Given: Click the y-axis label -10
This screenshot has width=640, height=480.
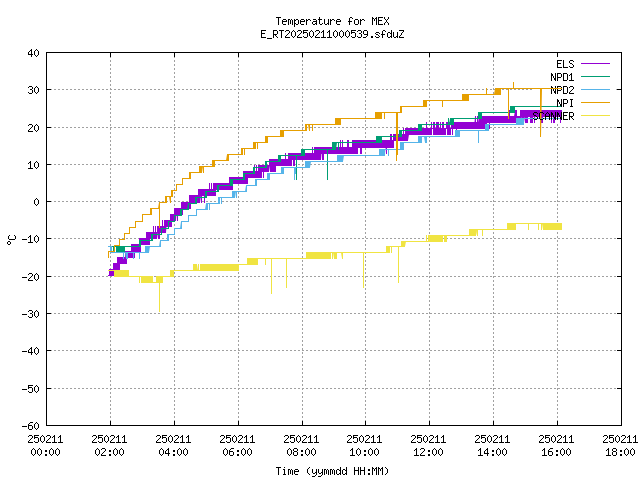Looking at the screenshot, I should [x=31, y=239].
